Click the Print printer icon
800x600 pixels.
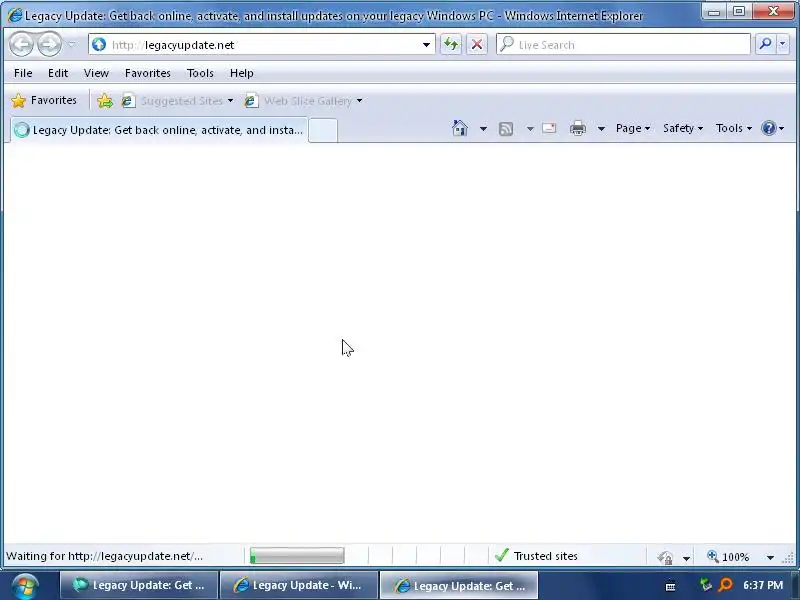578,128
